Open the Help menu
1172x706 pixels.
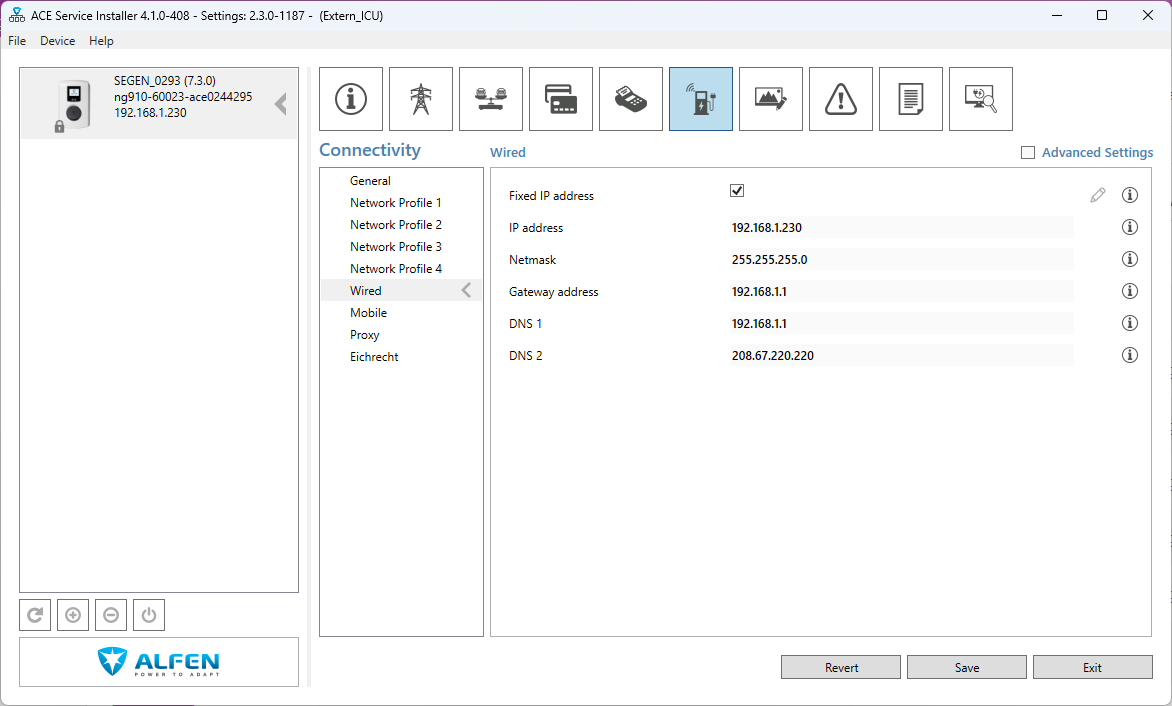101,41
